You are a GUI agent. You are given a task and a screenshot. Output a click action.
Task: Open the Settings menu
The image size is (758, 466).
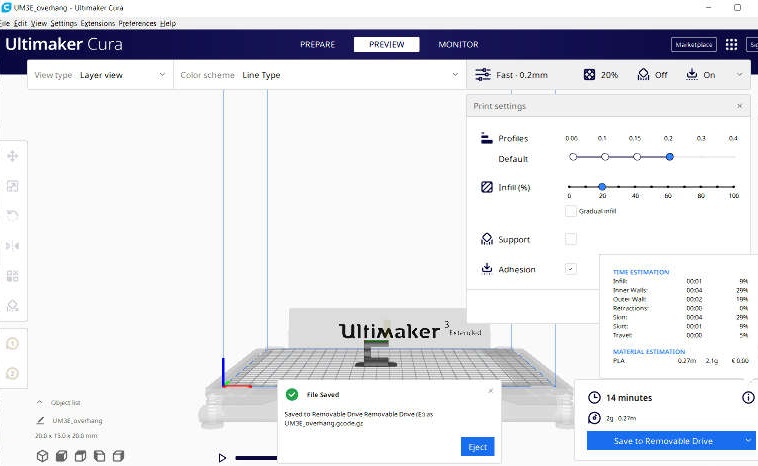[63, 23]
